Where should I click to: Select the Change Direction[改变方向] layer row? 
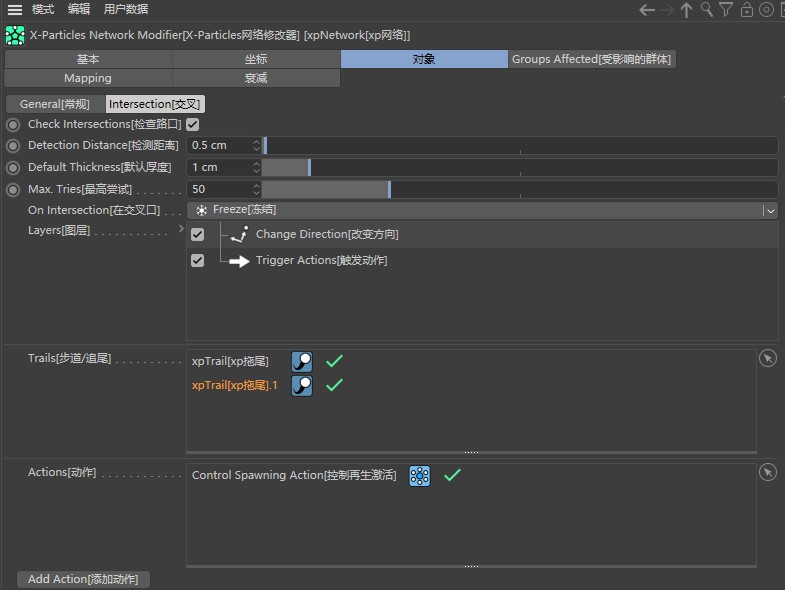tap(482, 234)
